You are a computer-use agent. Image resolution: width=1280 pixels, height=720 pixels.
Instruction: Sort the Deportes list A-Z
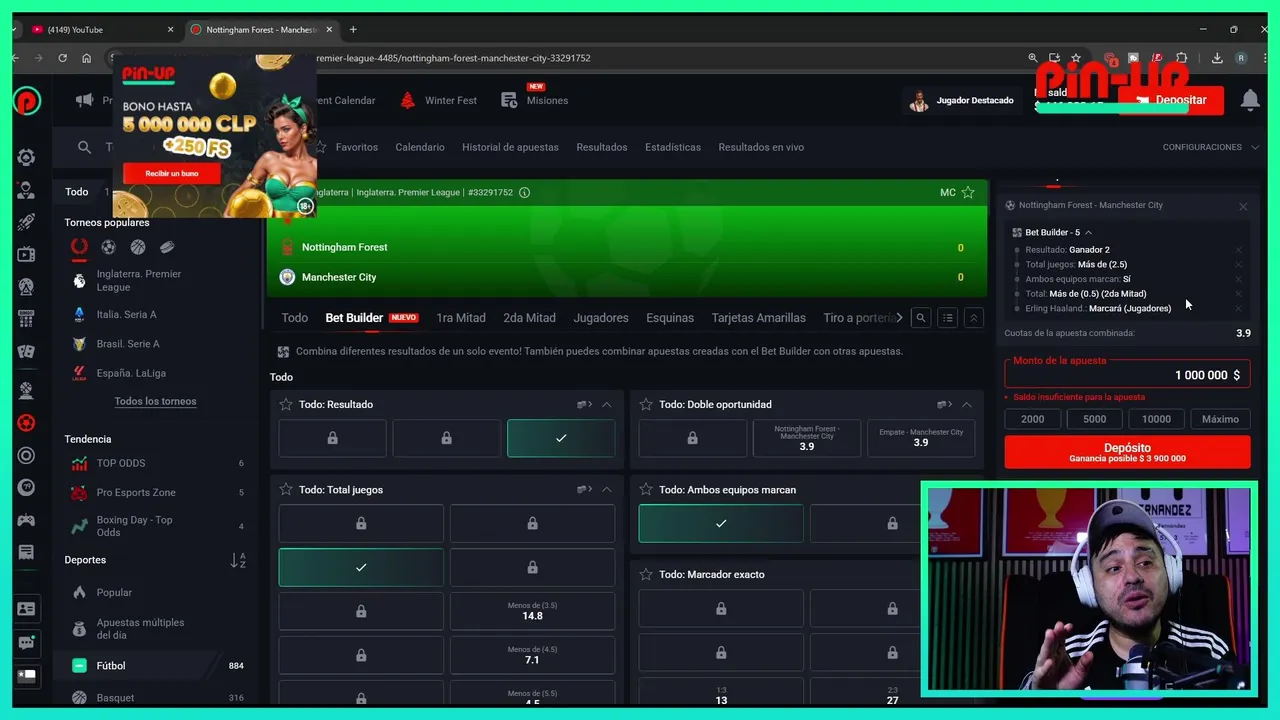pos(238,560)
